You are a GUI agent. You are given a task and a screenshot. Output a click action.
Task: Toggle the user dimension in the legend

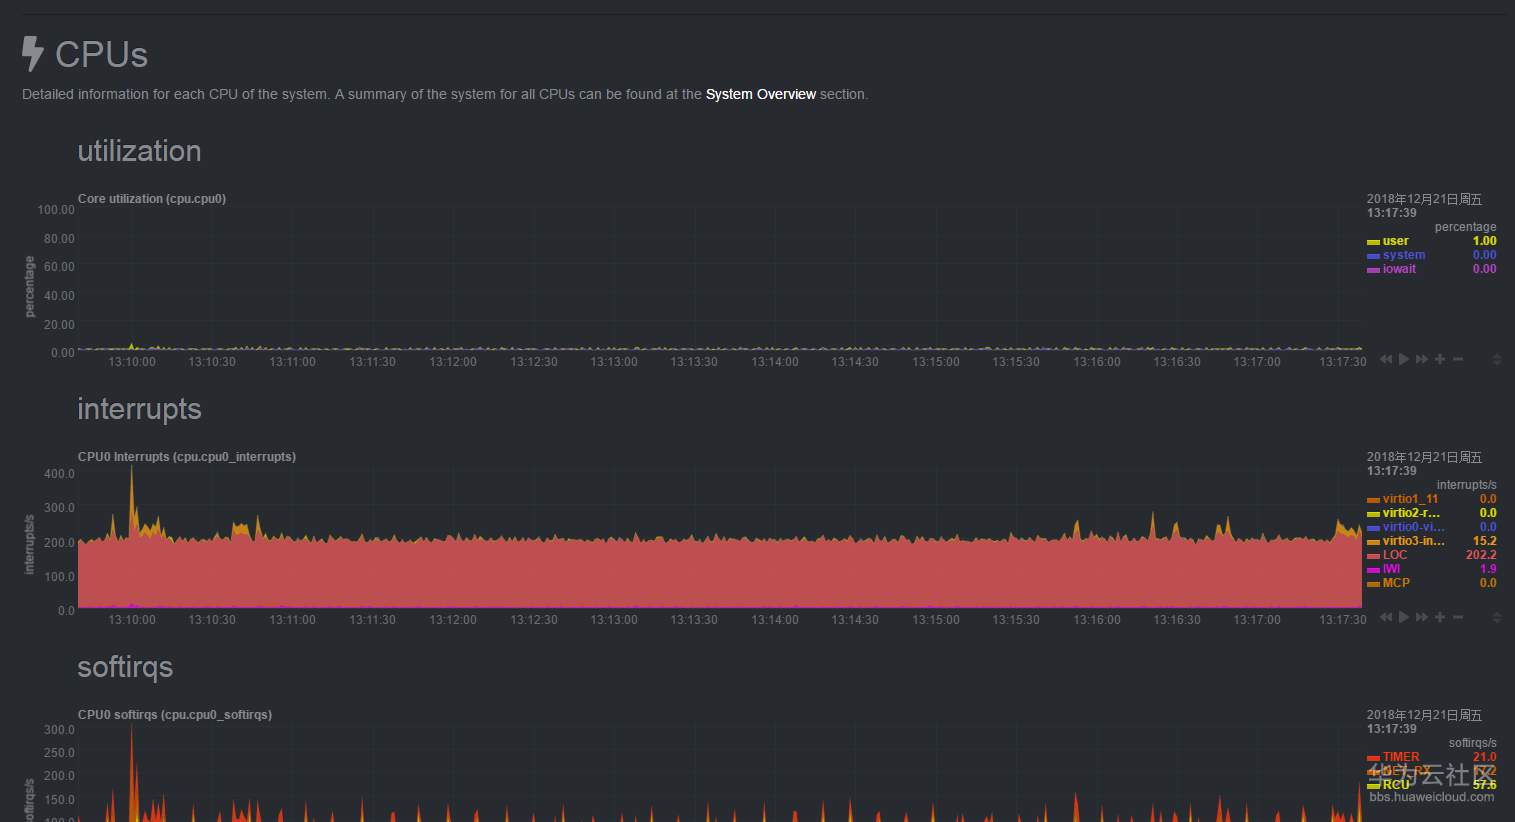pyautogui.click(x=1395, y=241)
